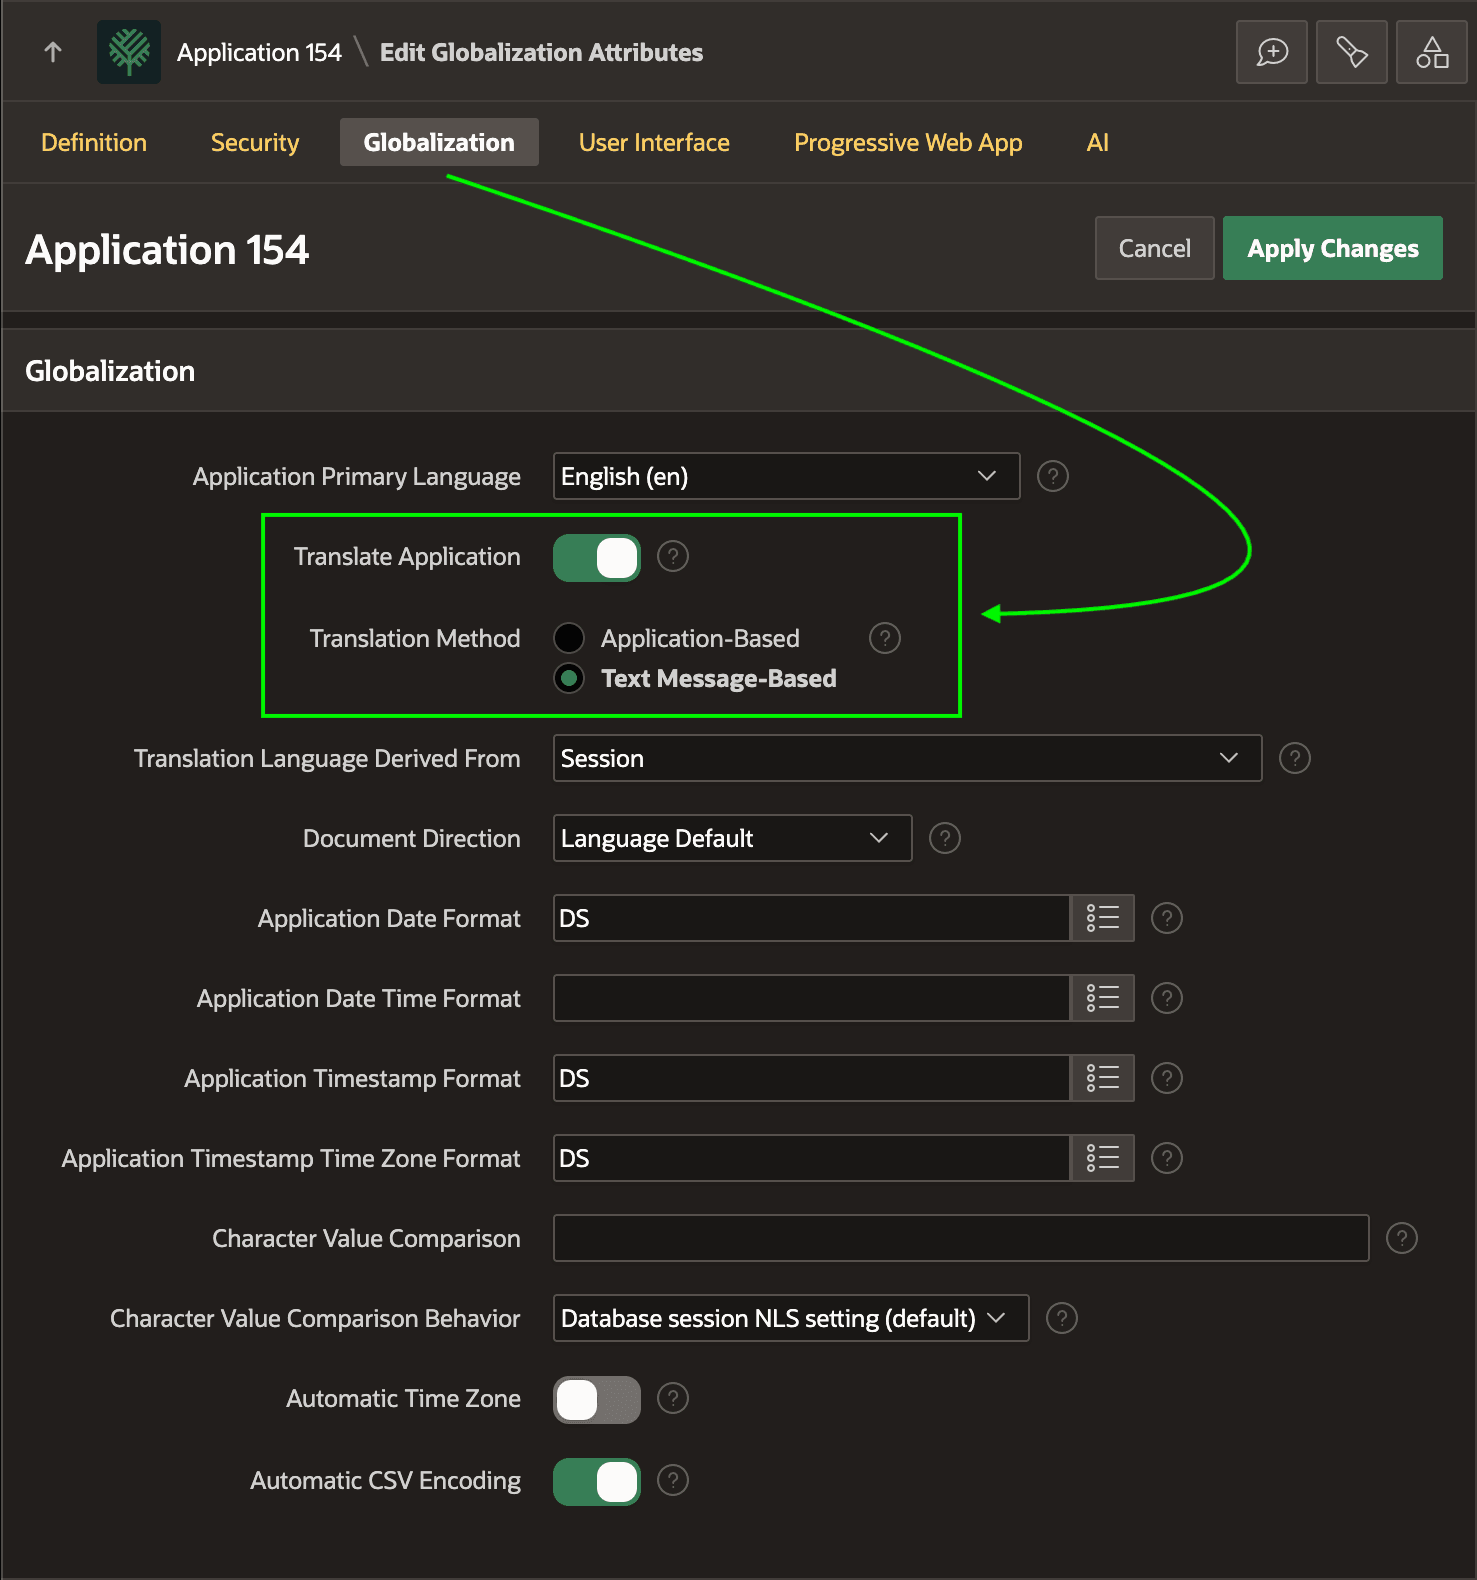The height and width of the screenshot is (1580, 1477).
Task: Open Character Value Comparison Behavior dropdown
Action: tap(791, 1318)
